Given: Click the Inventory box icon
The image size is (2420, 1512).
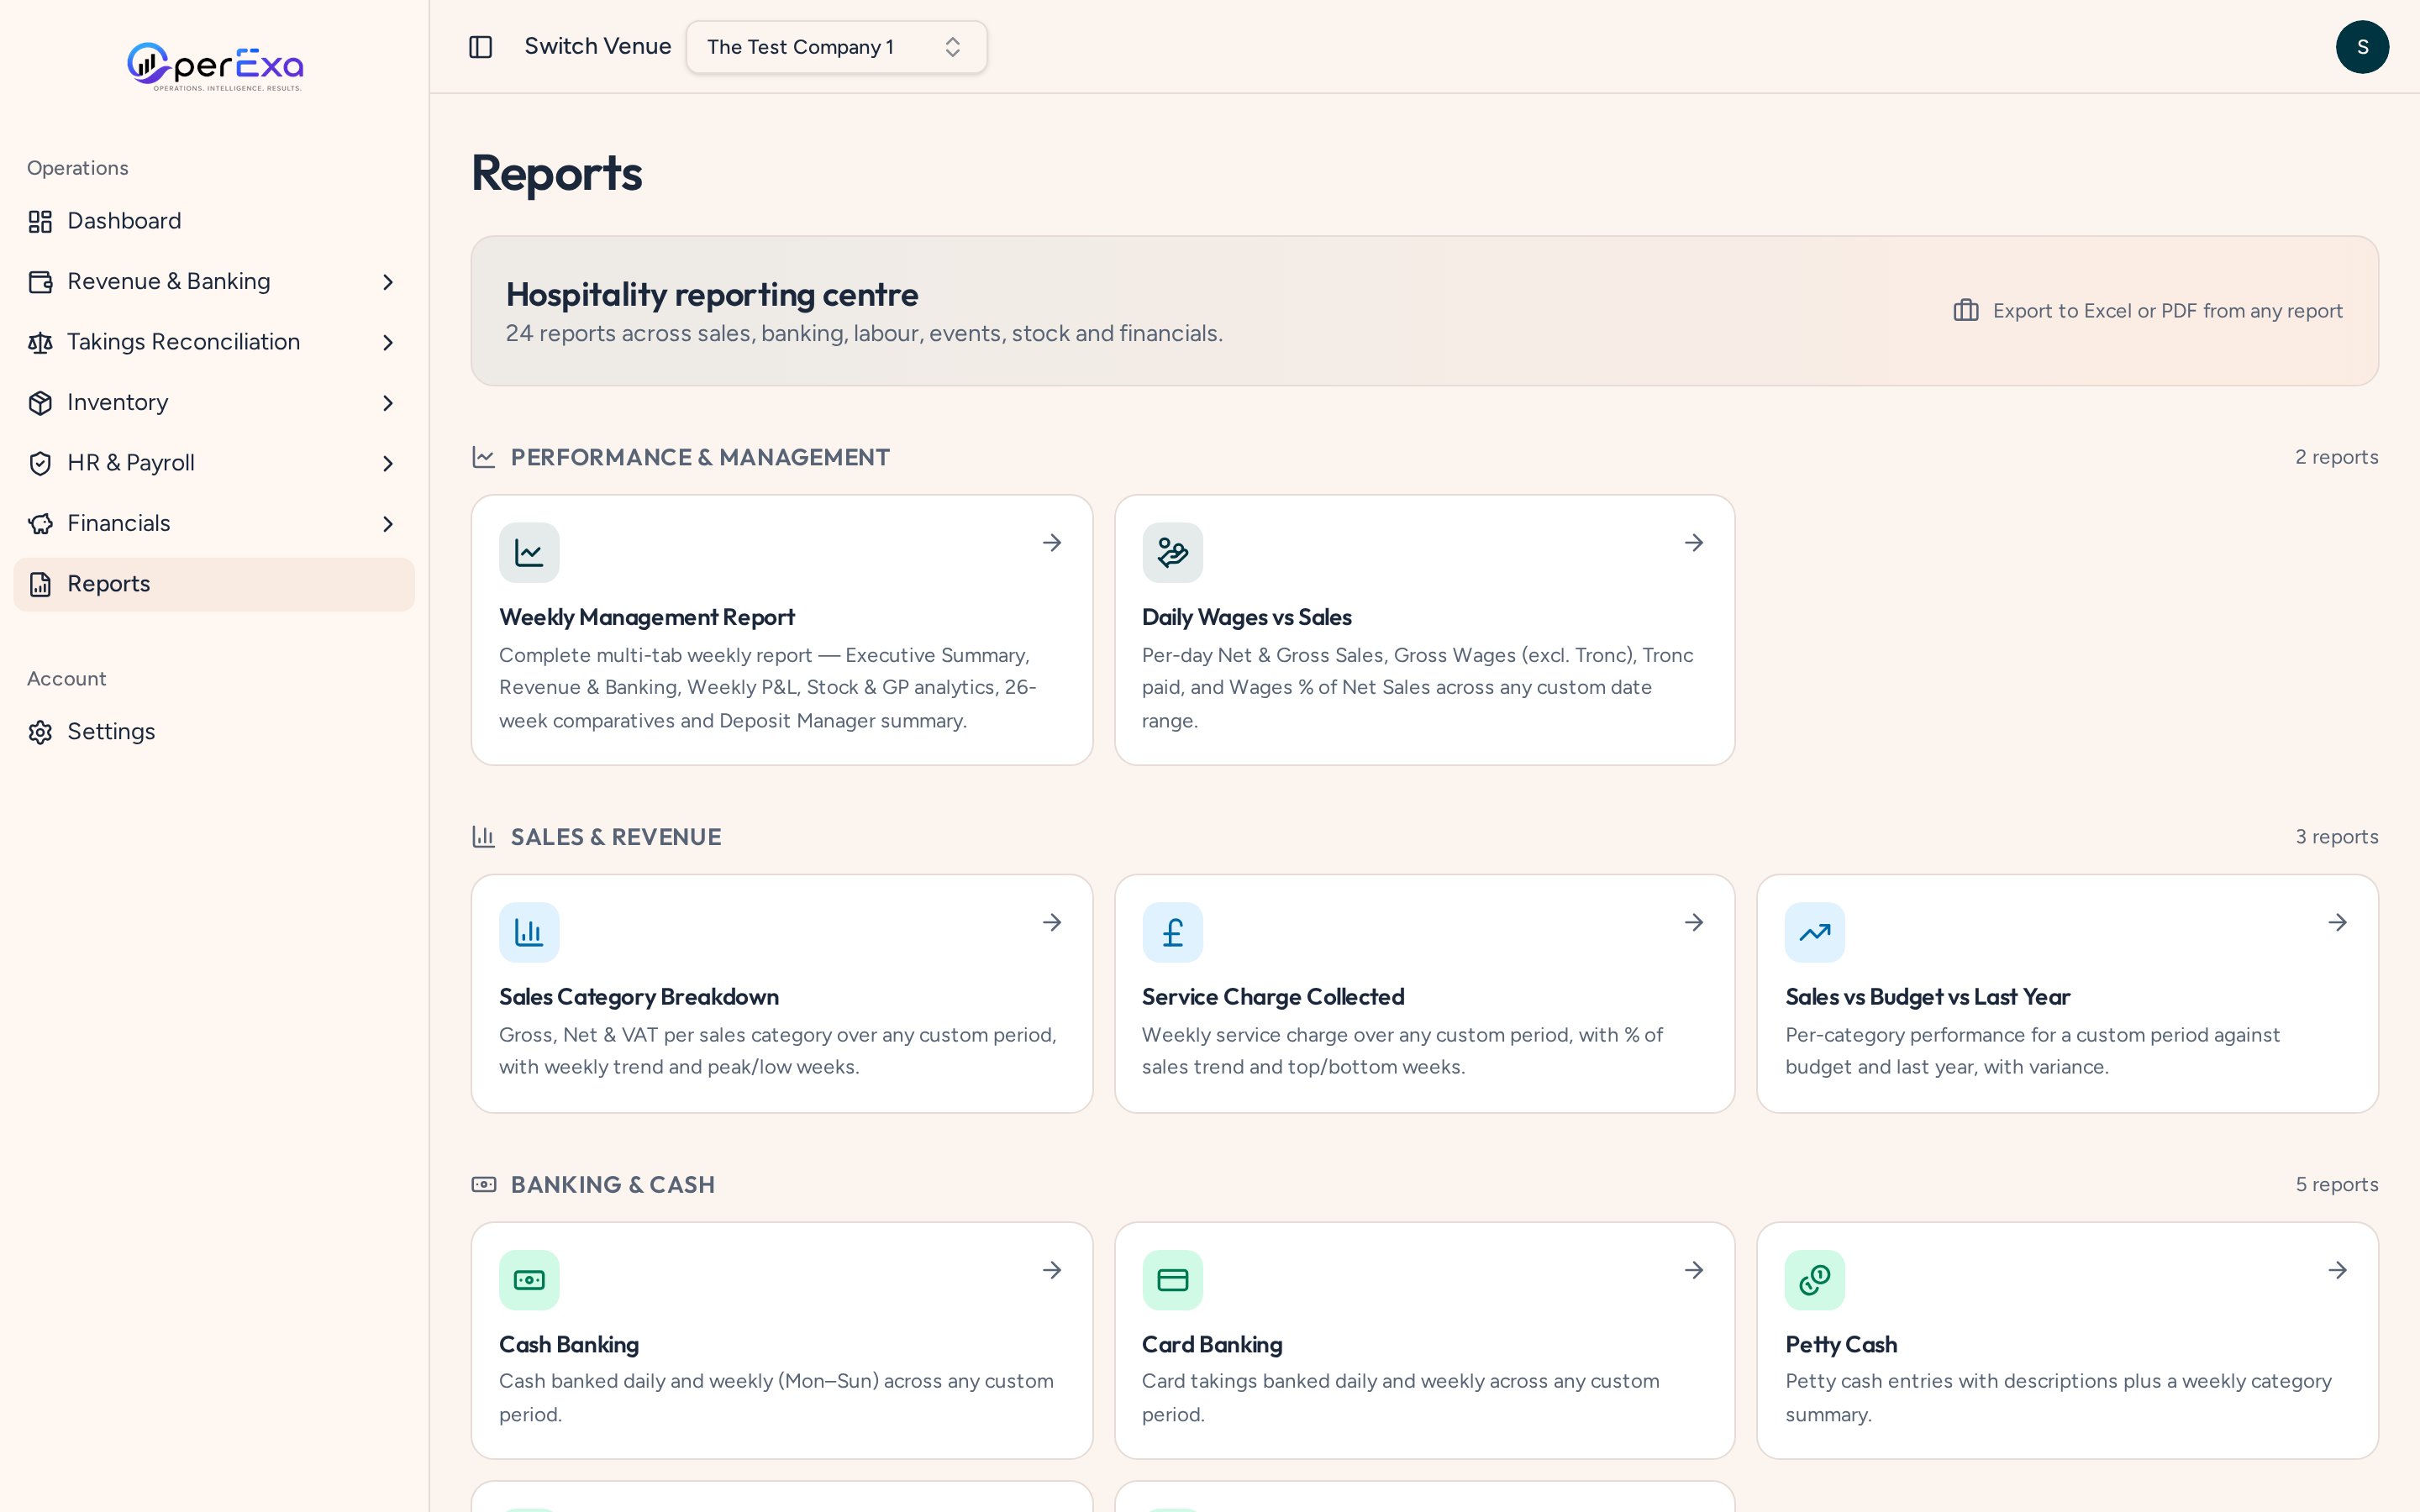Looking at the screenshot, I should (40, 403).
